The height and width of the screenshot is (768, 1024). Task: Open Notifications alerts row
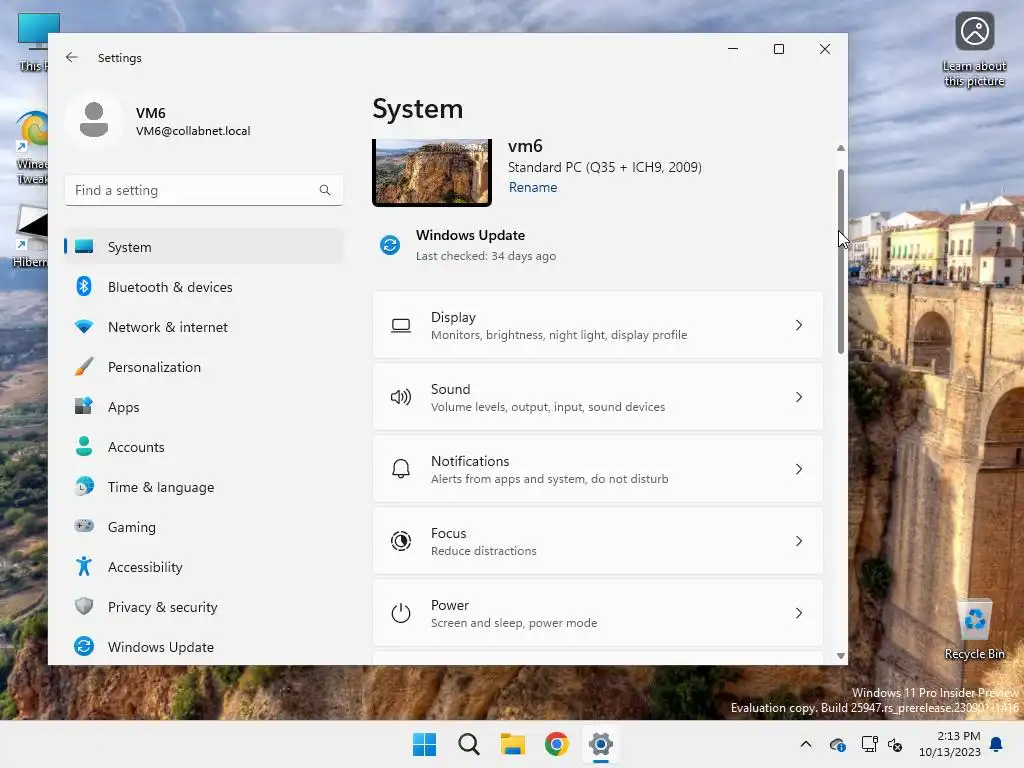tap(598, 469)
